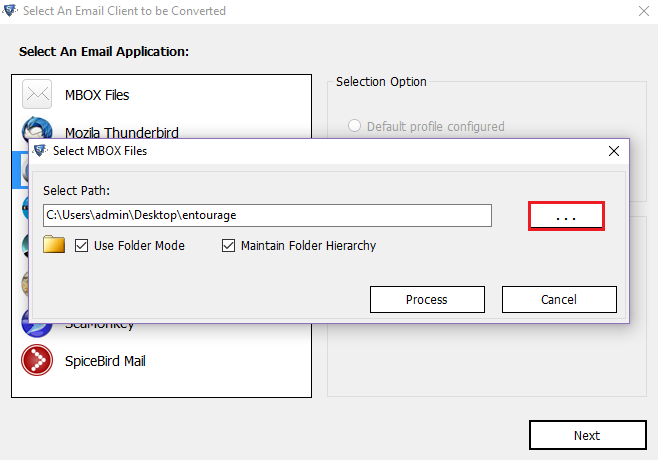Select the MBOX Files list entry text

pos(97,95)
